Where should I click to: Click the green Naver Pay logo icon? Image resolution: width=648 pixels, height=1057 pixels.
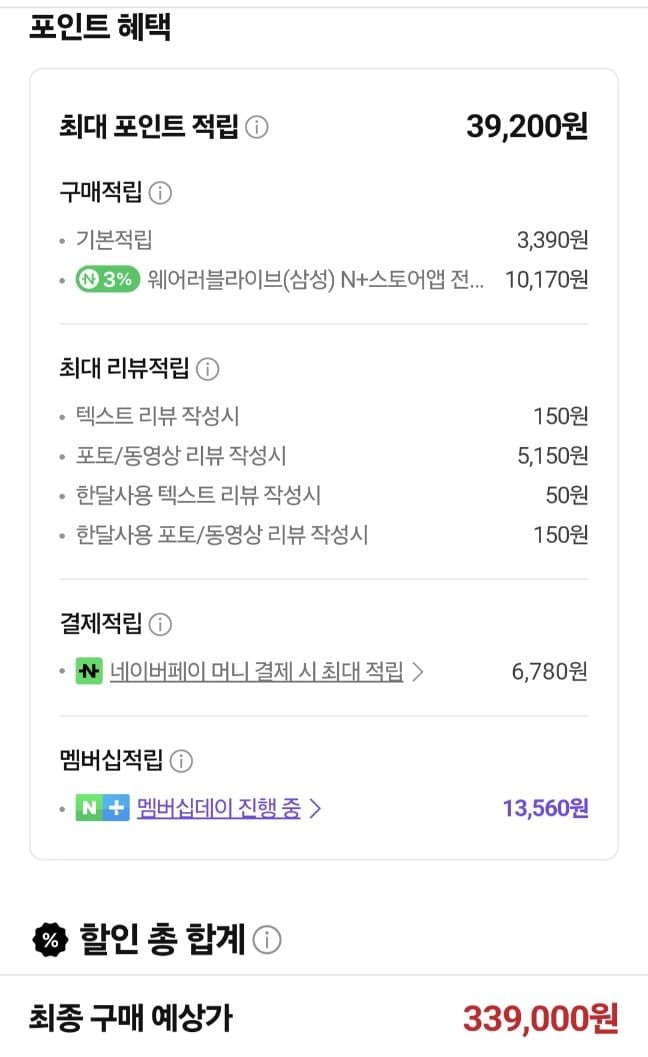[89, 671]
